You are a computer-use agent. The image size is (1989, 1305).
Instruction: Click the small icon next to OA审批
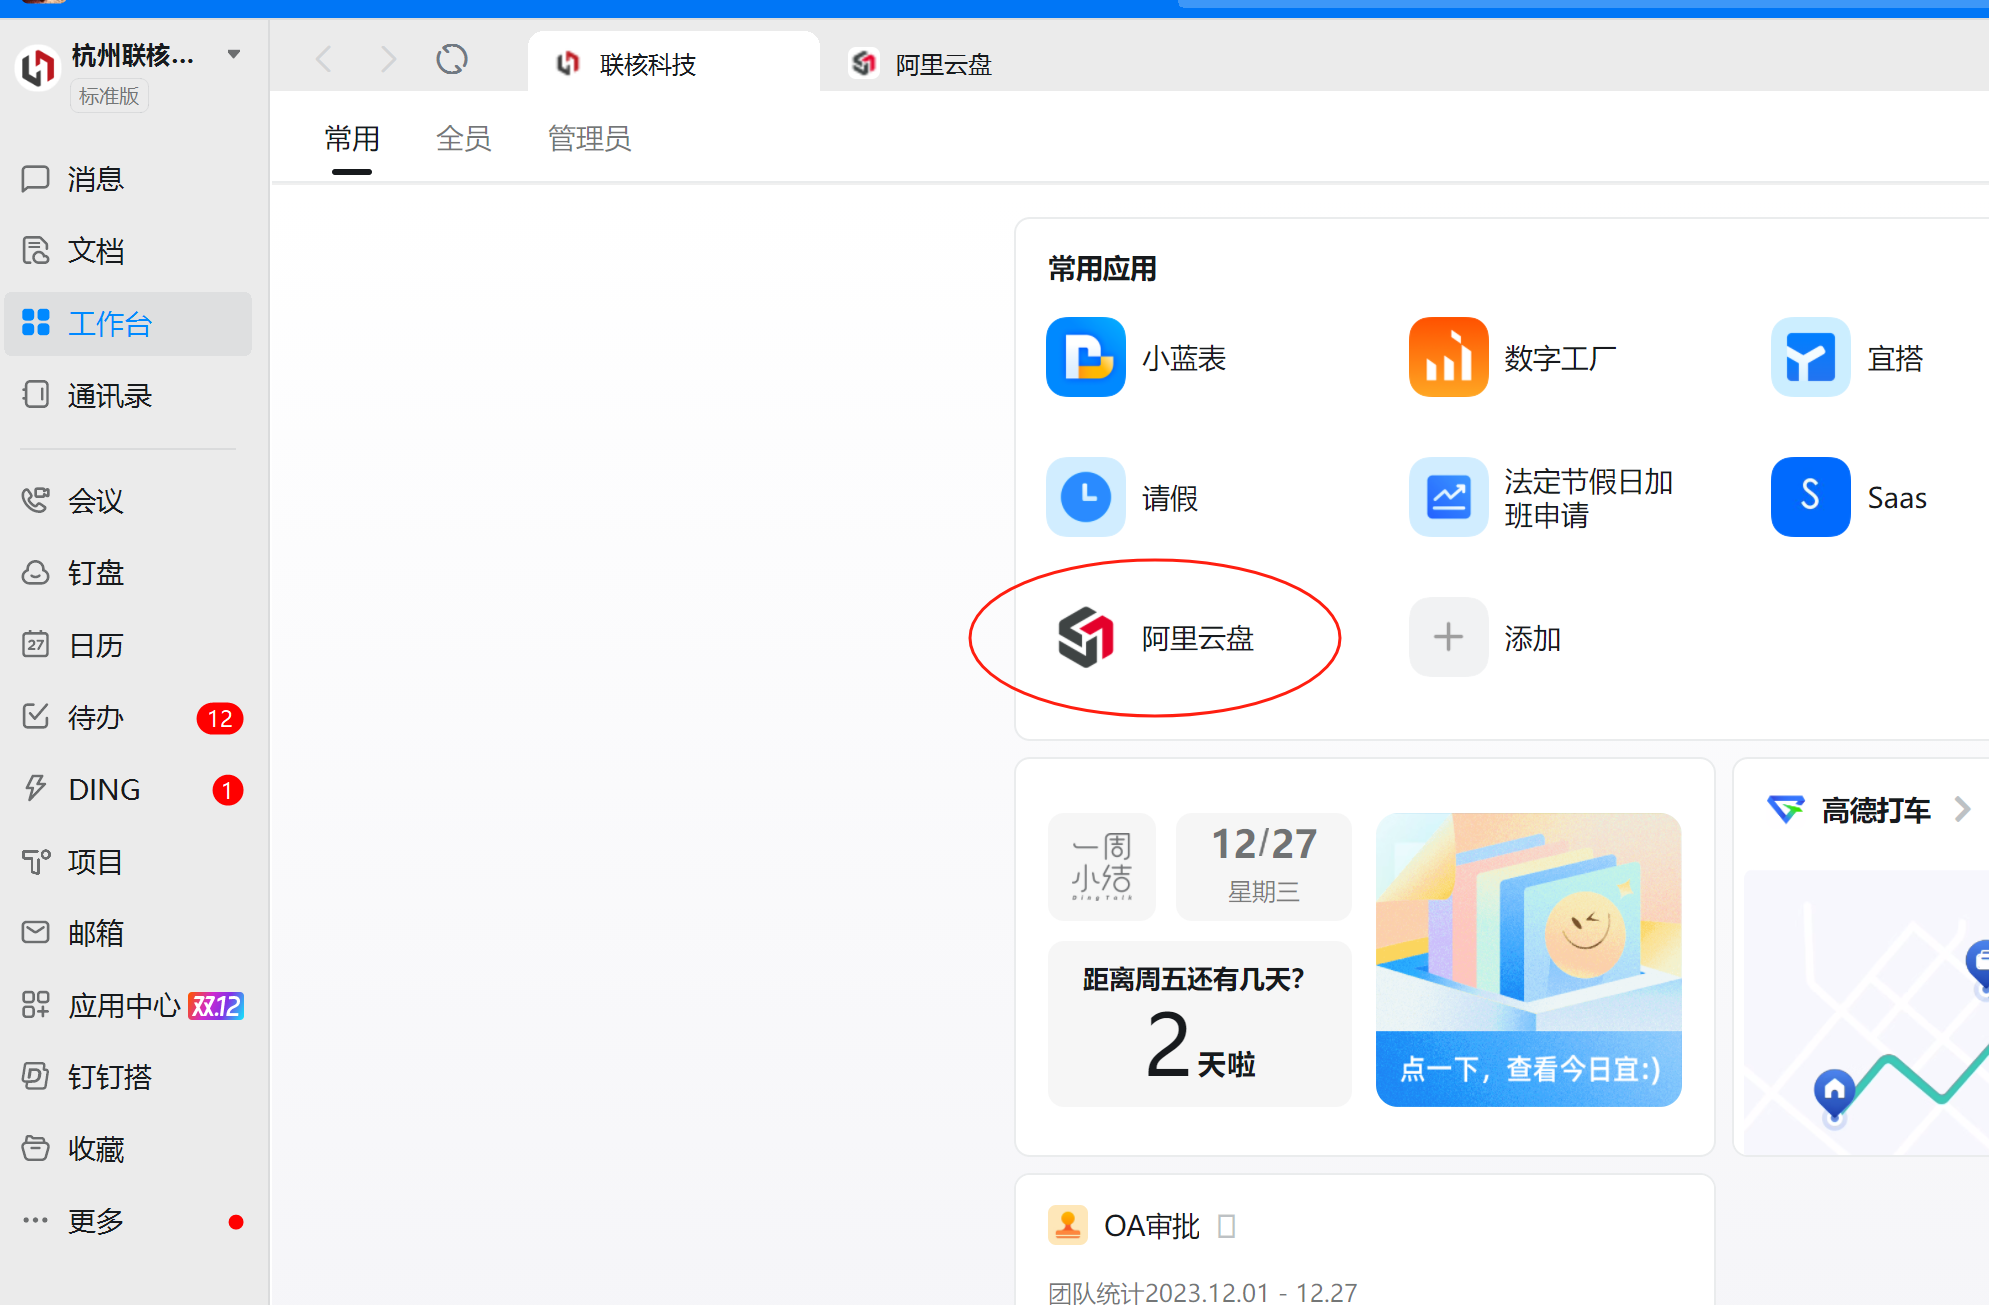[x=1226, y=1225]
